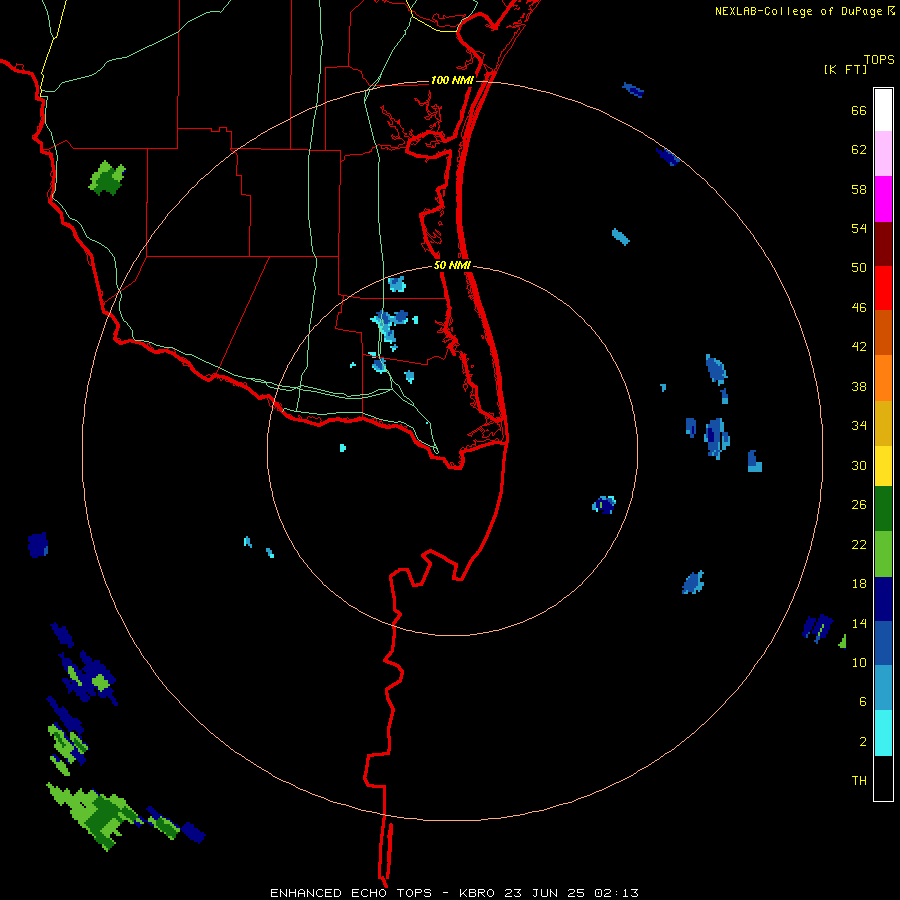
Task: Click the largest green echo cluster at bottom left
Action: pos(95,816)
